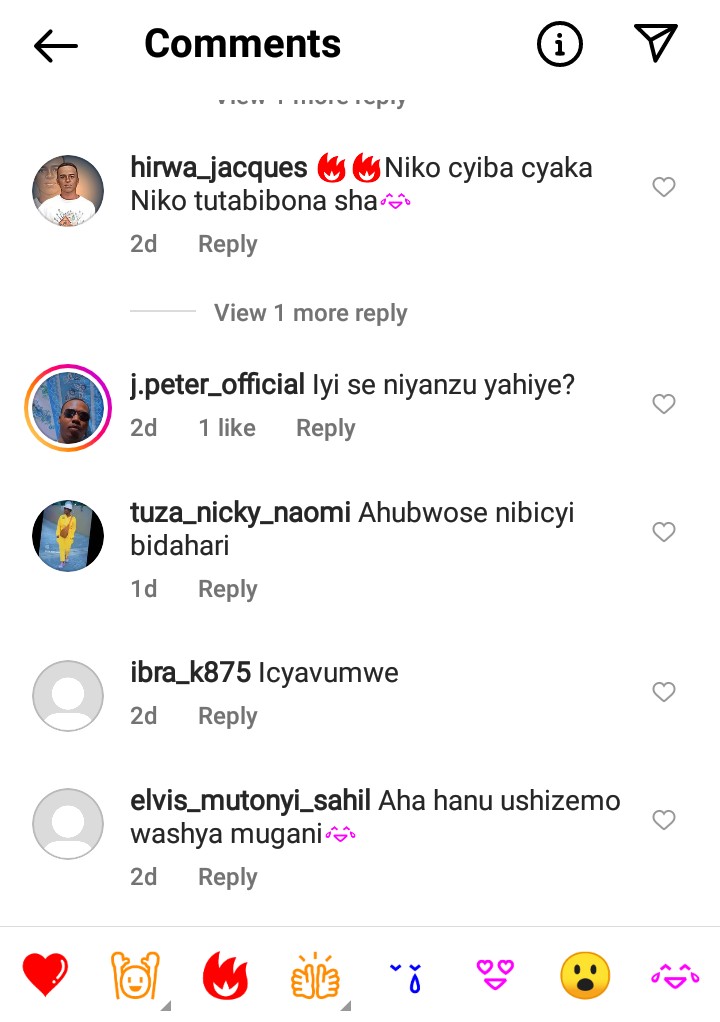Open tuza_nicky_naomi's profile picture

pyautogui.click(x=68, y=536)
